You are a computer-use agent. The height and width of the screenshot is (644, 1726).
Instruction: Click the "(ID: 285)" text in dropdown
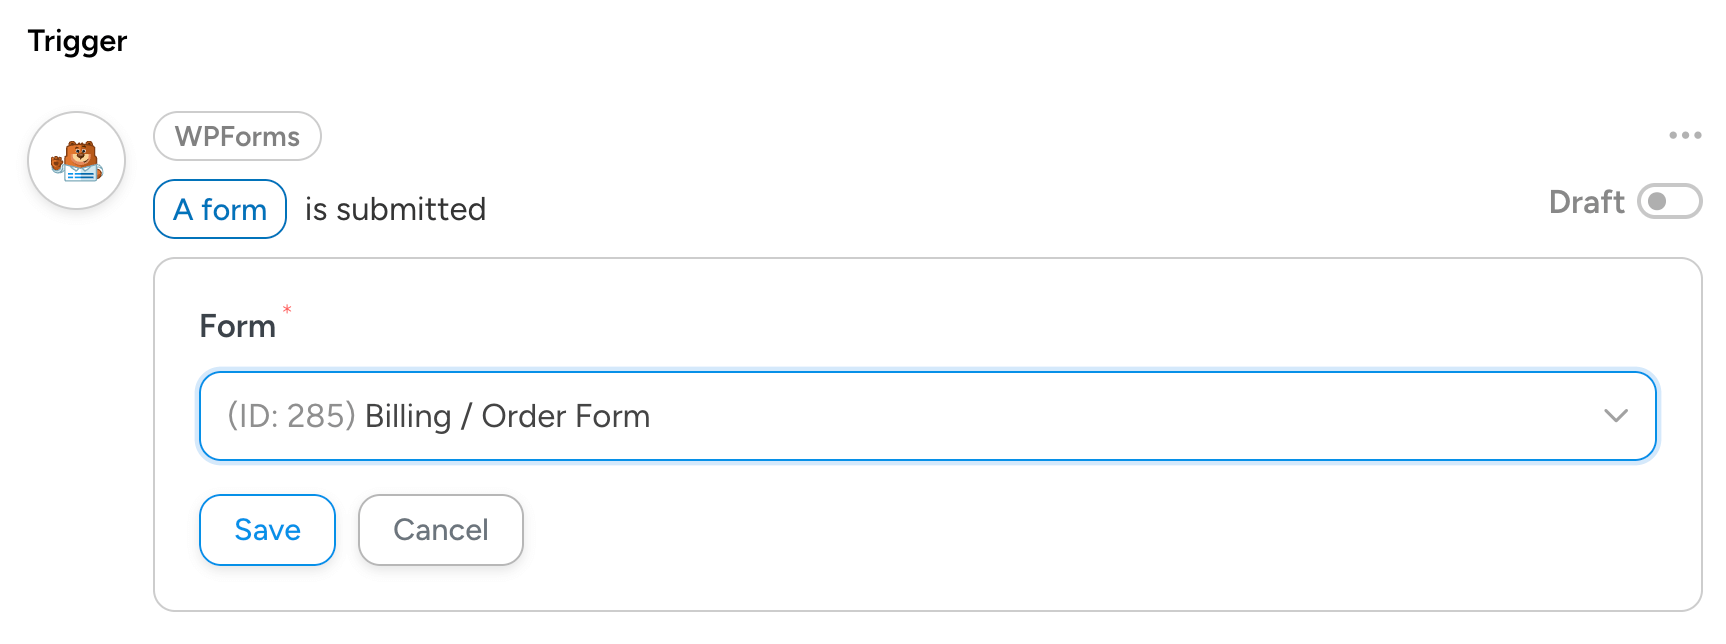(x=291, y=416)
